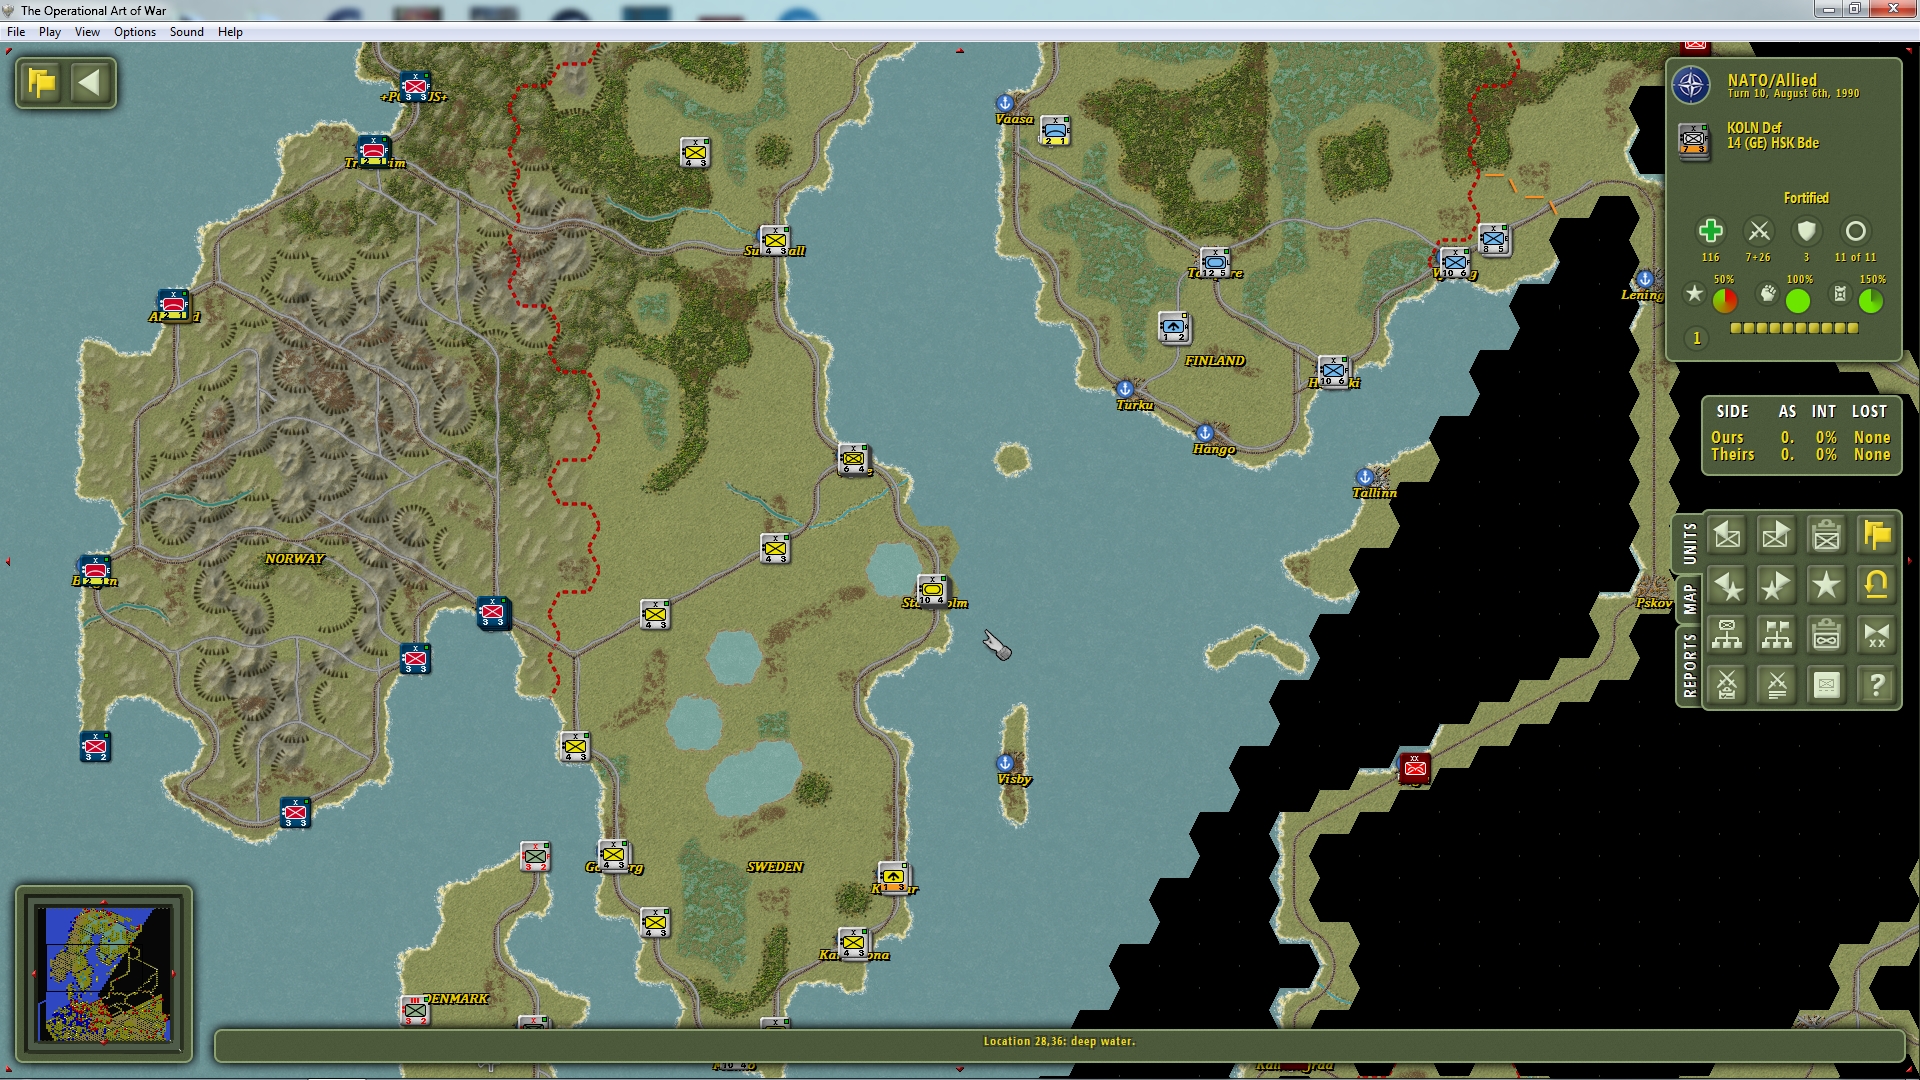Screen dimensions: 1920x1080
Task: Open the Help menu
Action: pos(230,32)
